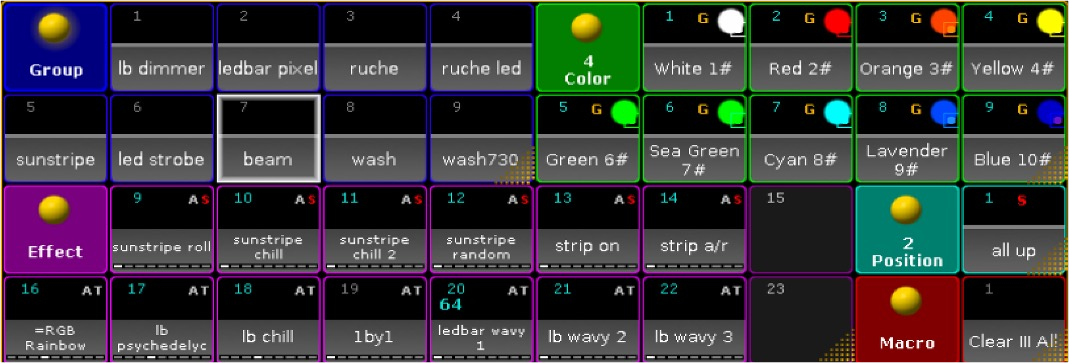
Task: Apply the Yellow 4# color preset
Action: point(1014,48)
